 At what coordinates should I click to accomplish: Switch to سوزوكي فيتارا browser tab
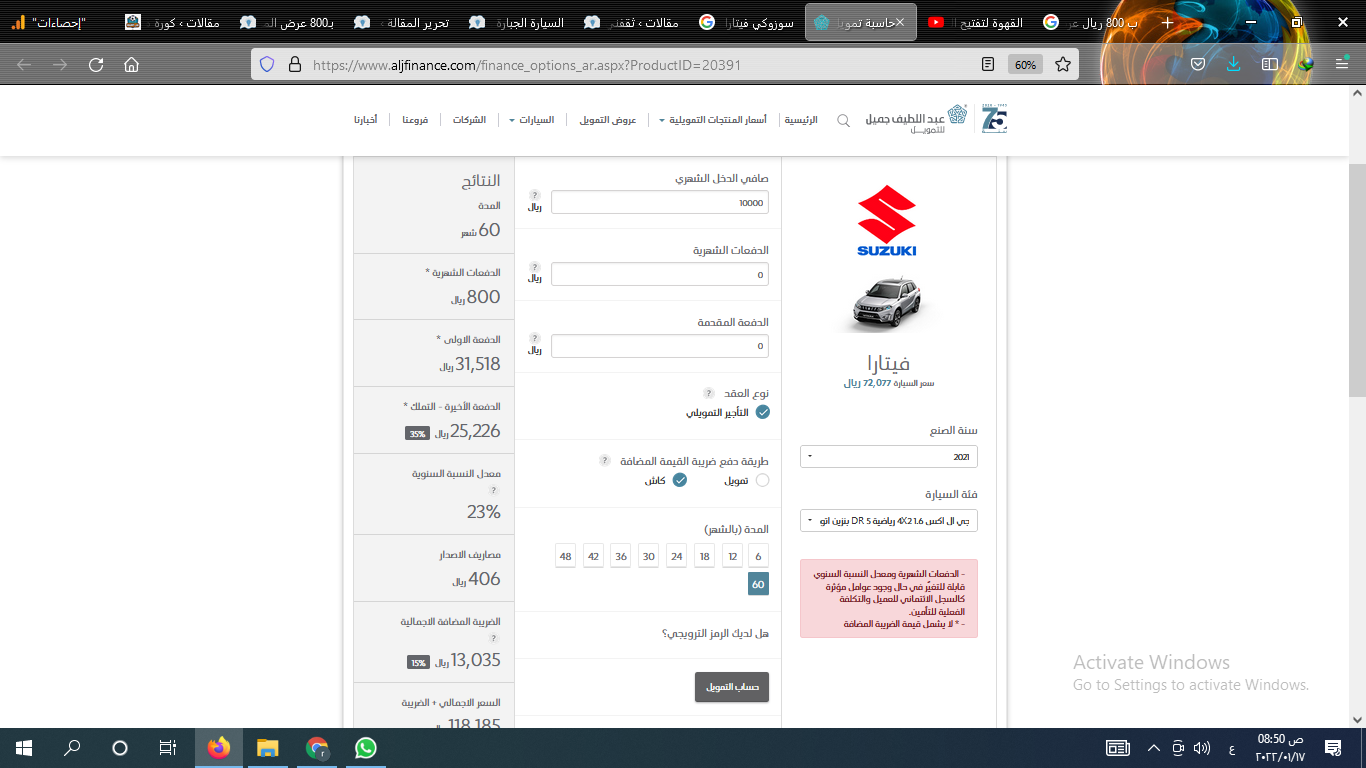(x=747, y=22)
